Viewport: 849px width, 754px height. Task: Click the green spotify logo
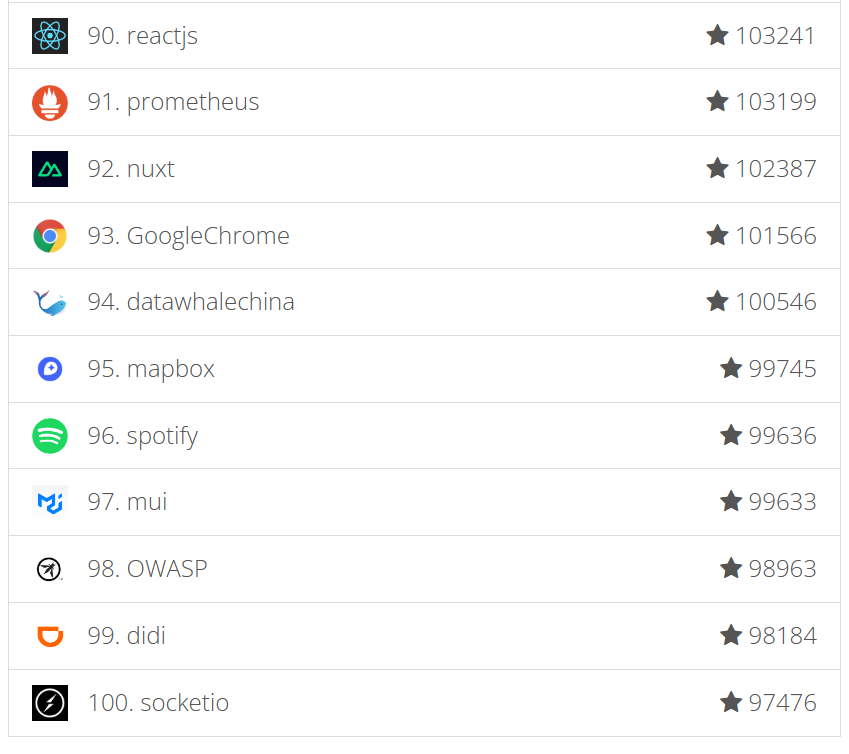[x=50, y=436]
